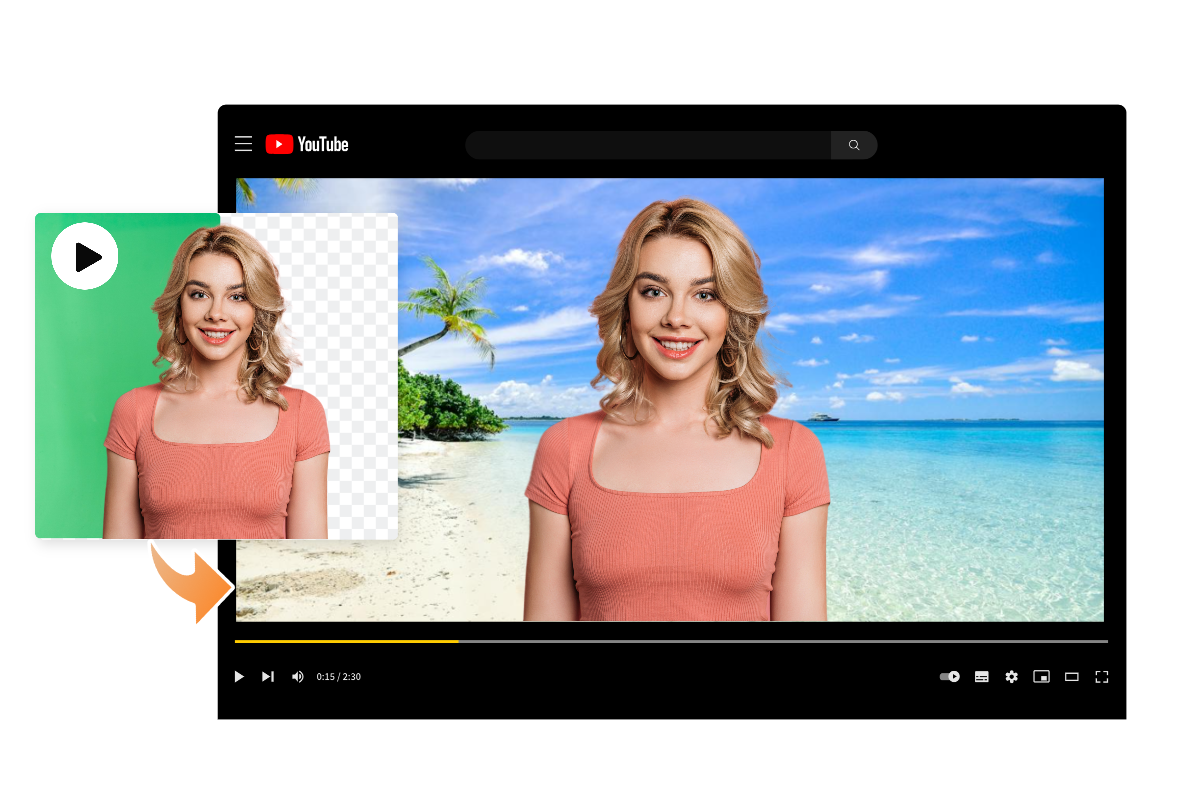Click the yellow video progress bar
Image resolution: width=1200 pixels, height=800 pixels.
click(x=347, y=641)
